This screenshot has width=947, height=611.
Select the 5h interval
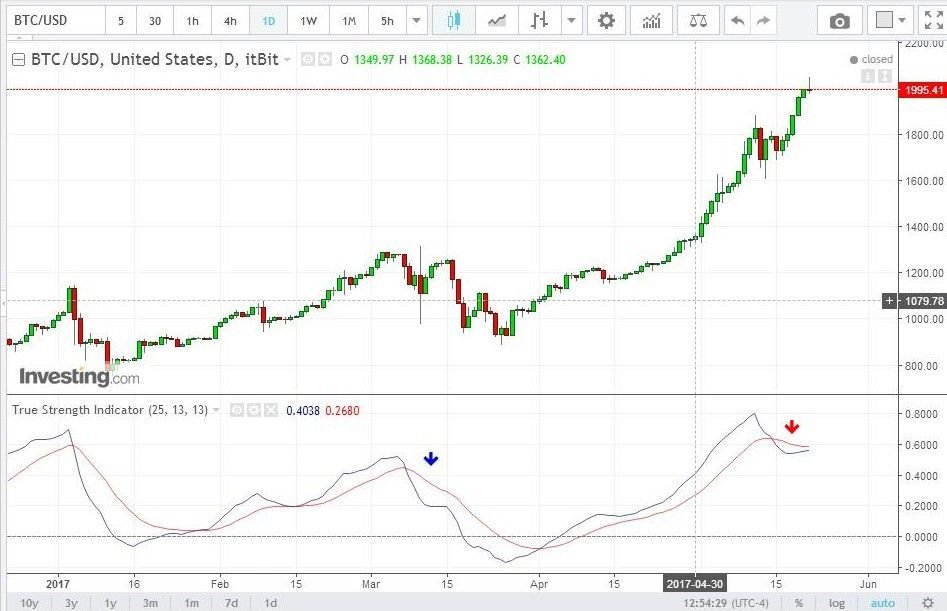(387, 21)
